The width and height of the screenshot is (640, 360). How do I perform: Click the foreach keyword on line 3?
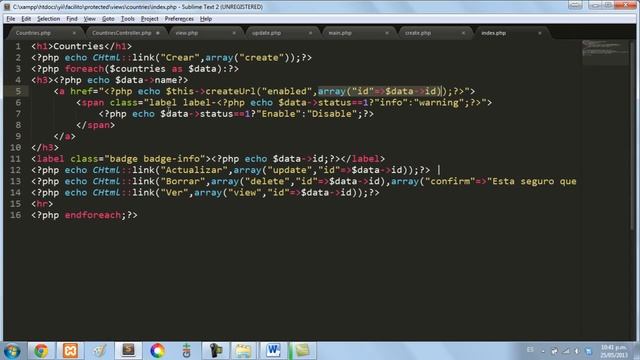coord(84,69)
